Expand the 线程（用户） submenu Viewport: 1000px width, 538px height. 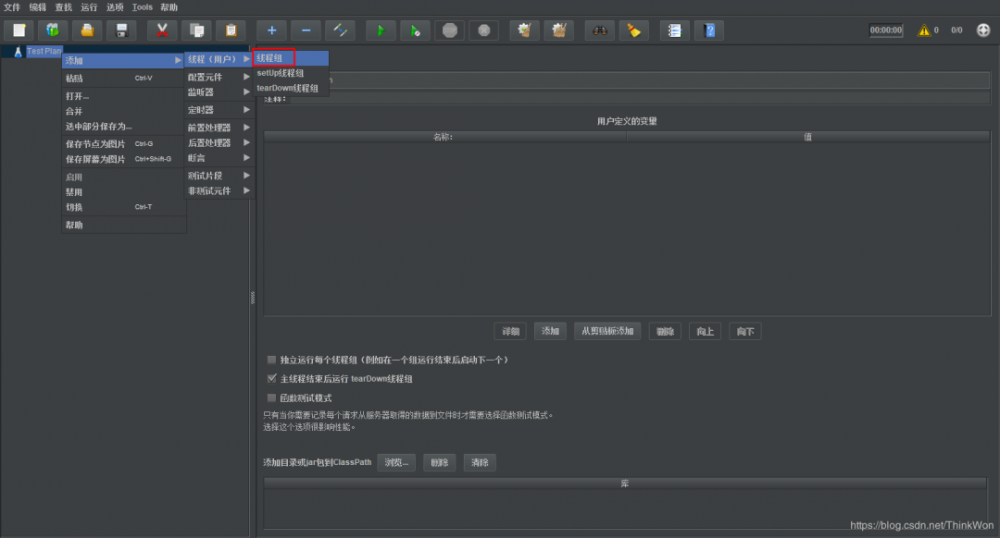(x=219, y=59)
